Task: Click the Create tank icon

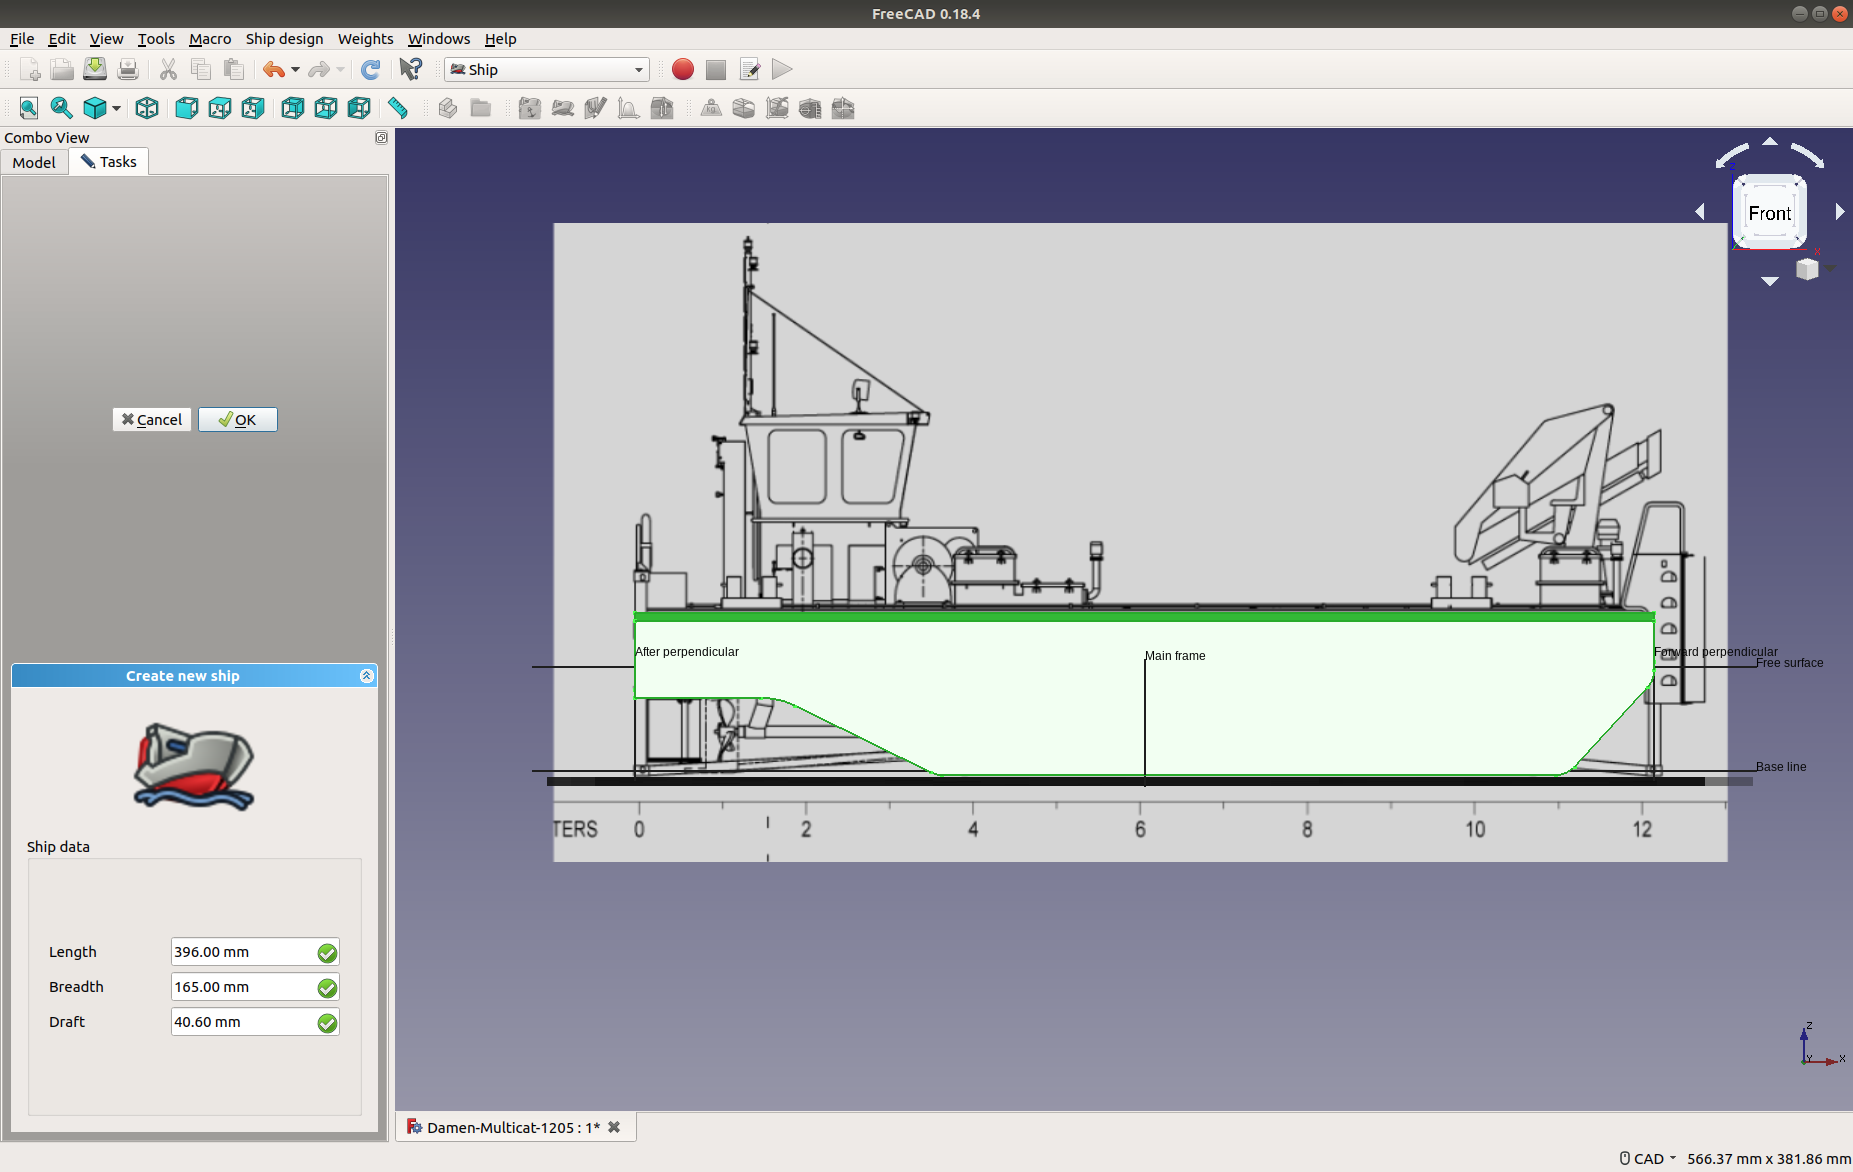Action: pyautogui.click(x=744, y=108)
